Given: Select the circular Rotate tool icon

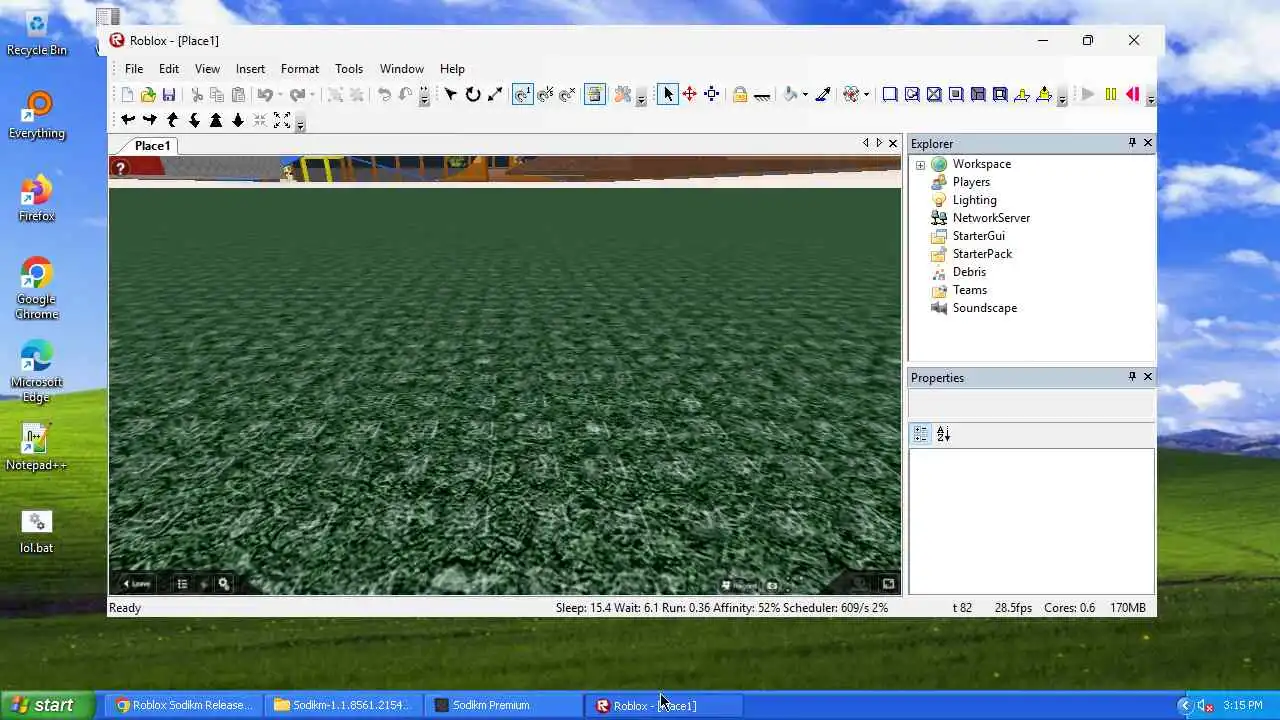Looking at the screenshot, I should (x=473, y=95).
